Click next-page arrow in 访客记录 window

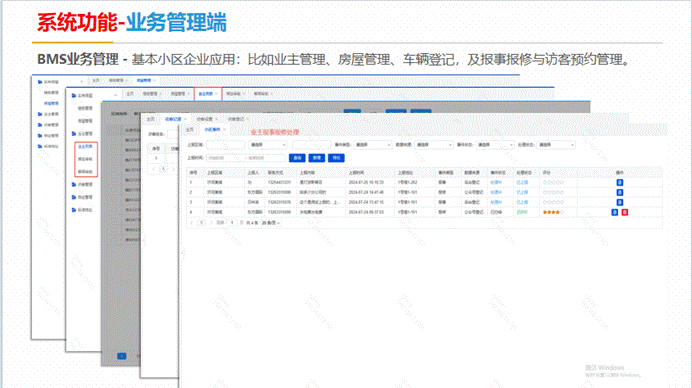173,169
